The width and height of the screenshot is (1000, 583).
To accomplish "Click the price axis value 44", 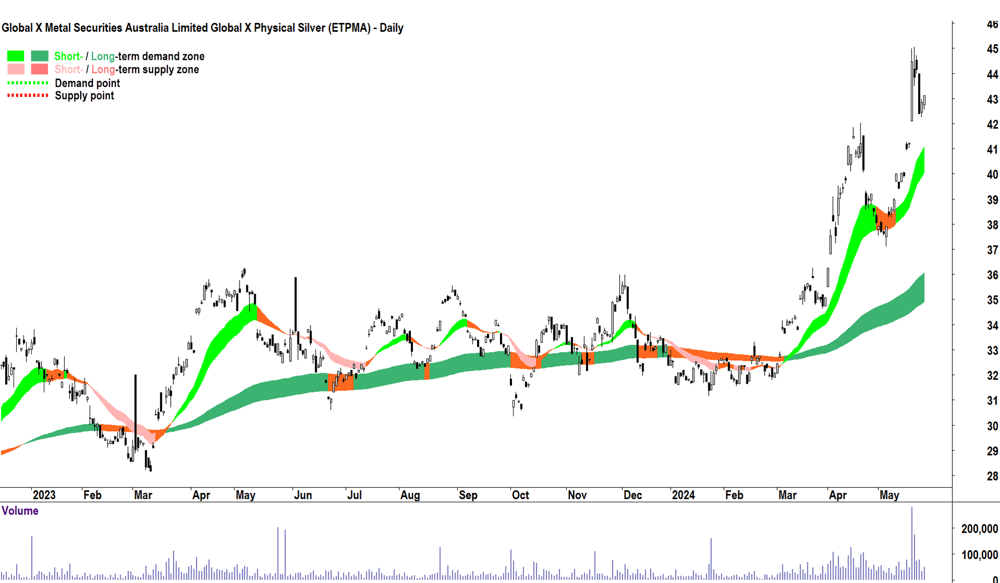I will [992, 75].
